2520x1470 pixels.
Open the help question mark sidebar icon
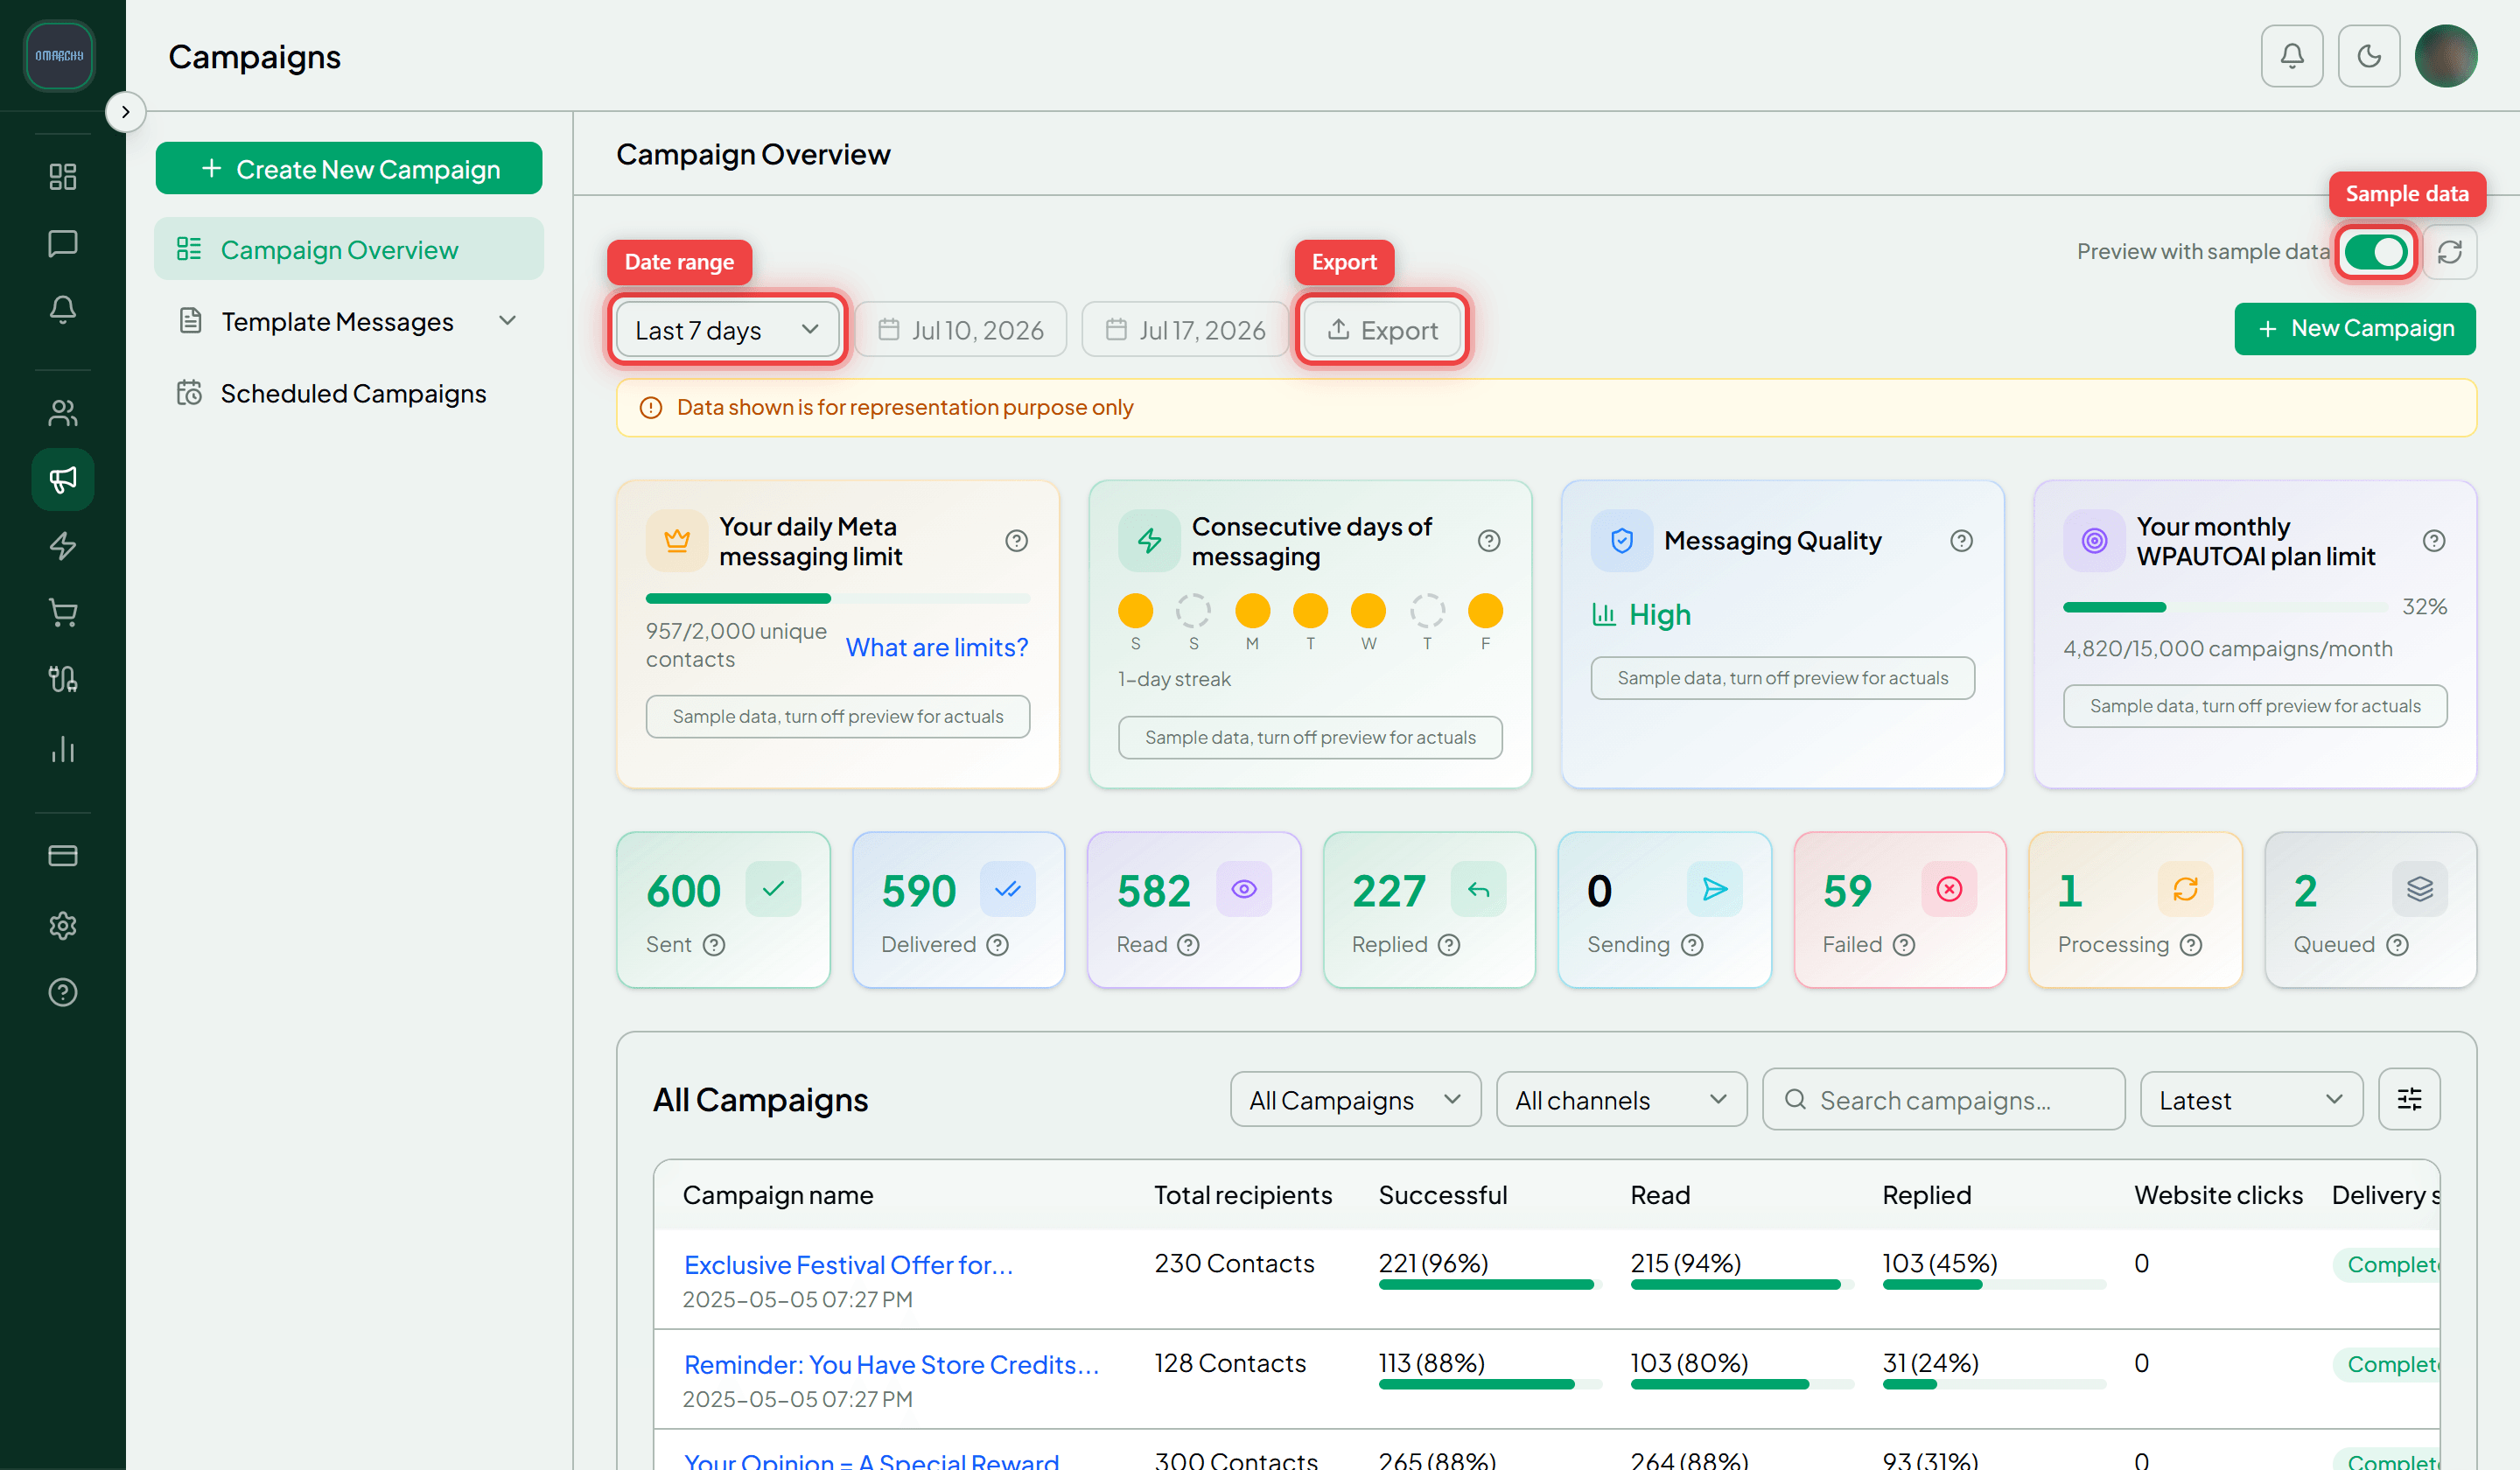pyautogui.click(x=63, y=992)
